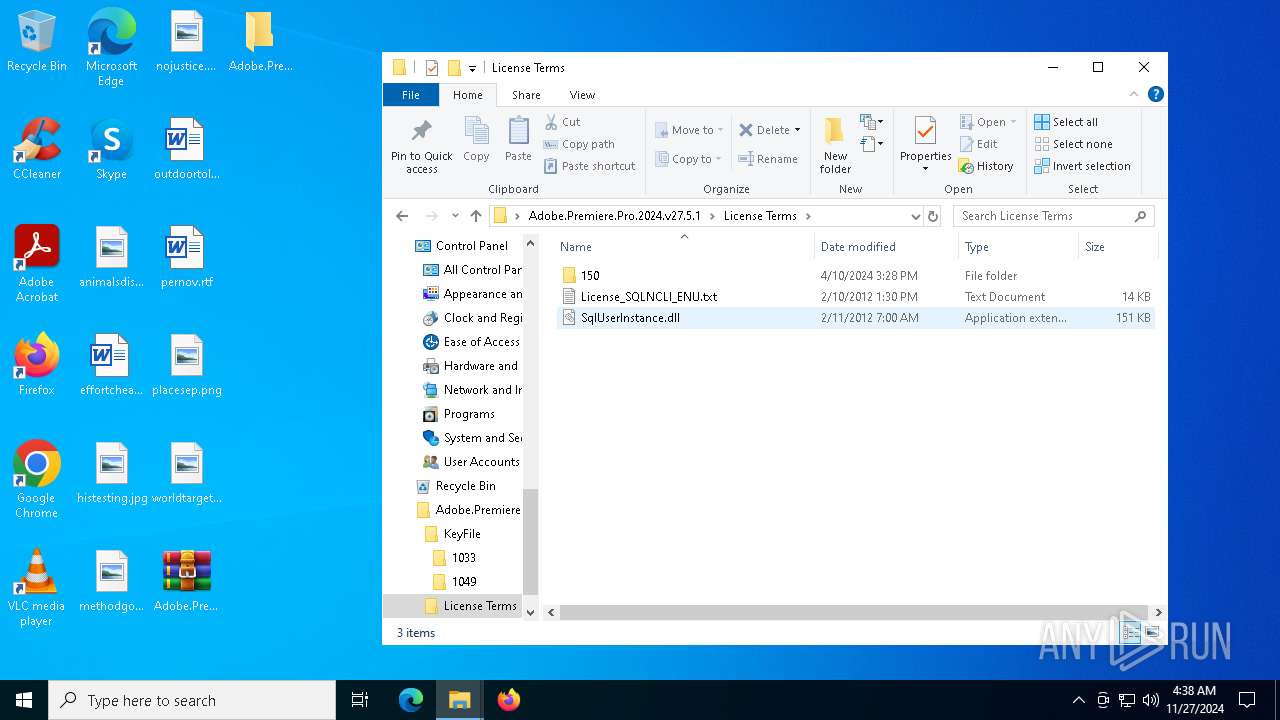Screen dimensions: 1280x720
Task: Click Copy path in ribbon
Action: coord(579,144)
